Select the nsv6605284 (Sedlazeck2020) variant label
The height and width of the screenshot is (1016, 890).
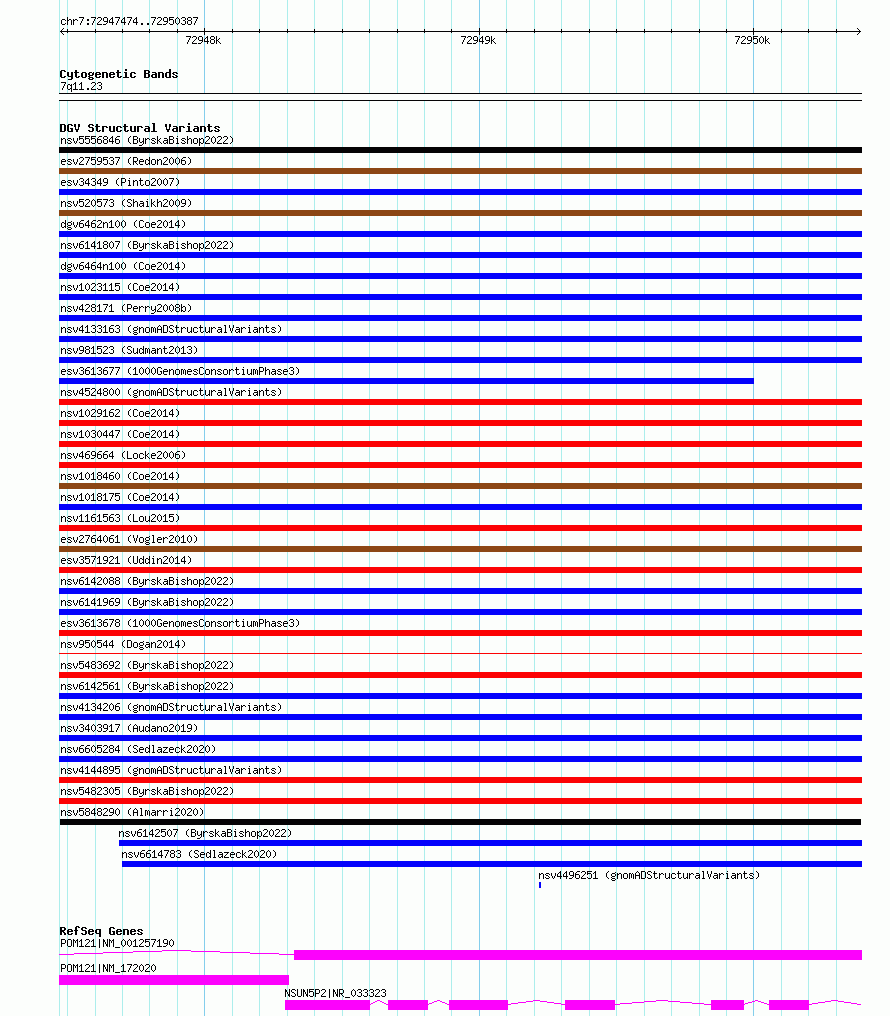138,749
